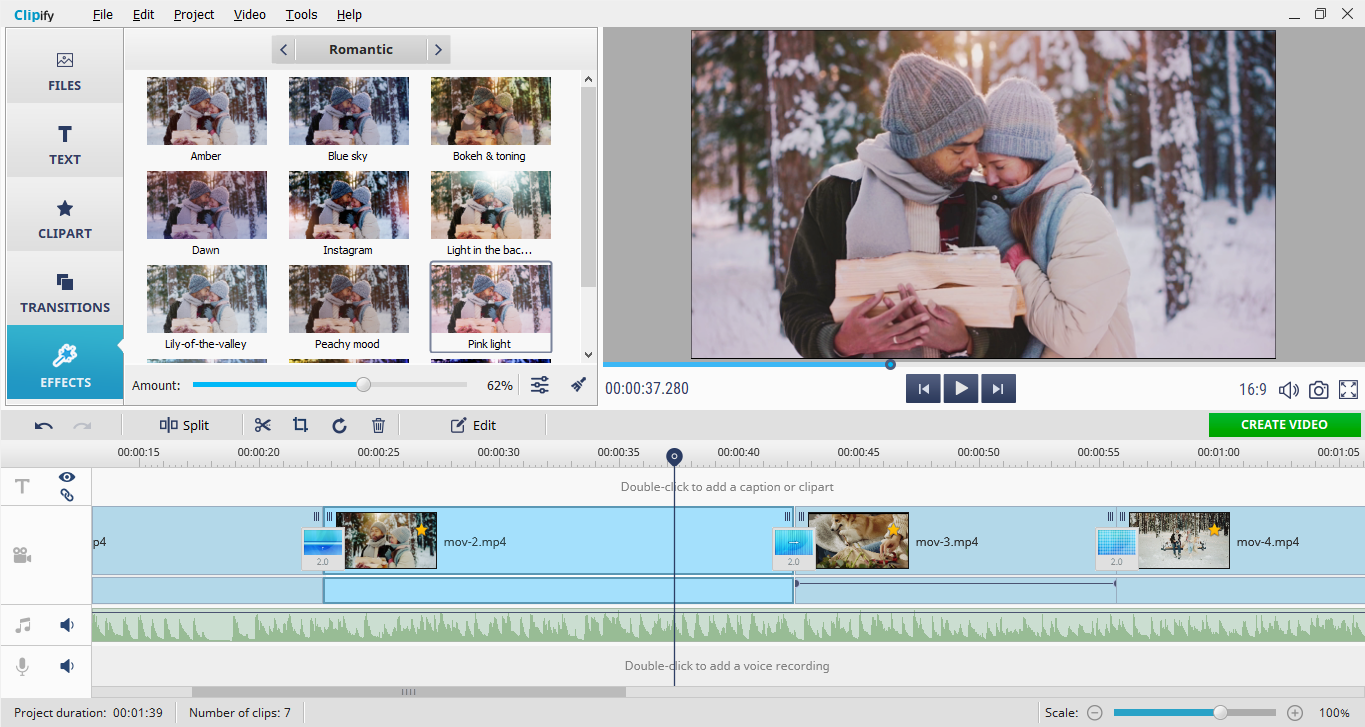Open transition before mov-3.mp4
1365x727 pixels.
(794, 548)
